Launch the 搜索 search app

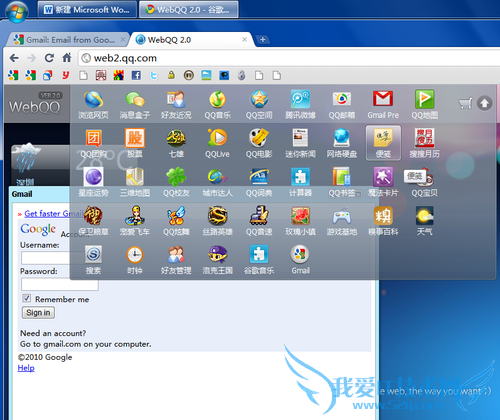click(x=94, y=260)
